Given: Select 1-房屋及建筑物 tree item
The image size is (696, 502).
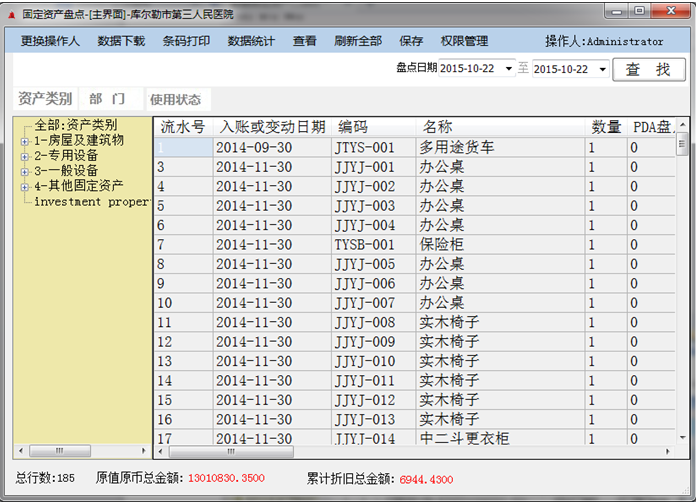Looking at the screenshot, I should coord(79,140).
